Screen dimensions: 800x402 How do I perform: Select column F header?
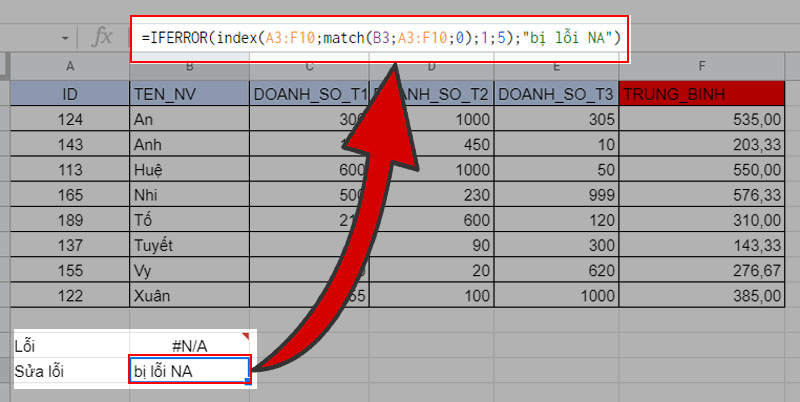point(703,67)
